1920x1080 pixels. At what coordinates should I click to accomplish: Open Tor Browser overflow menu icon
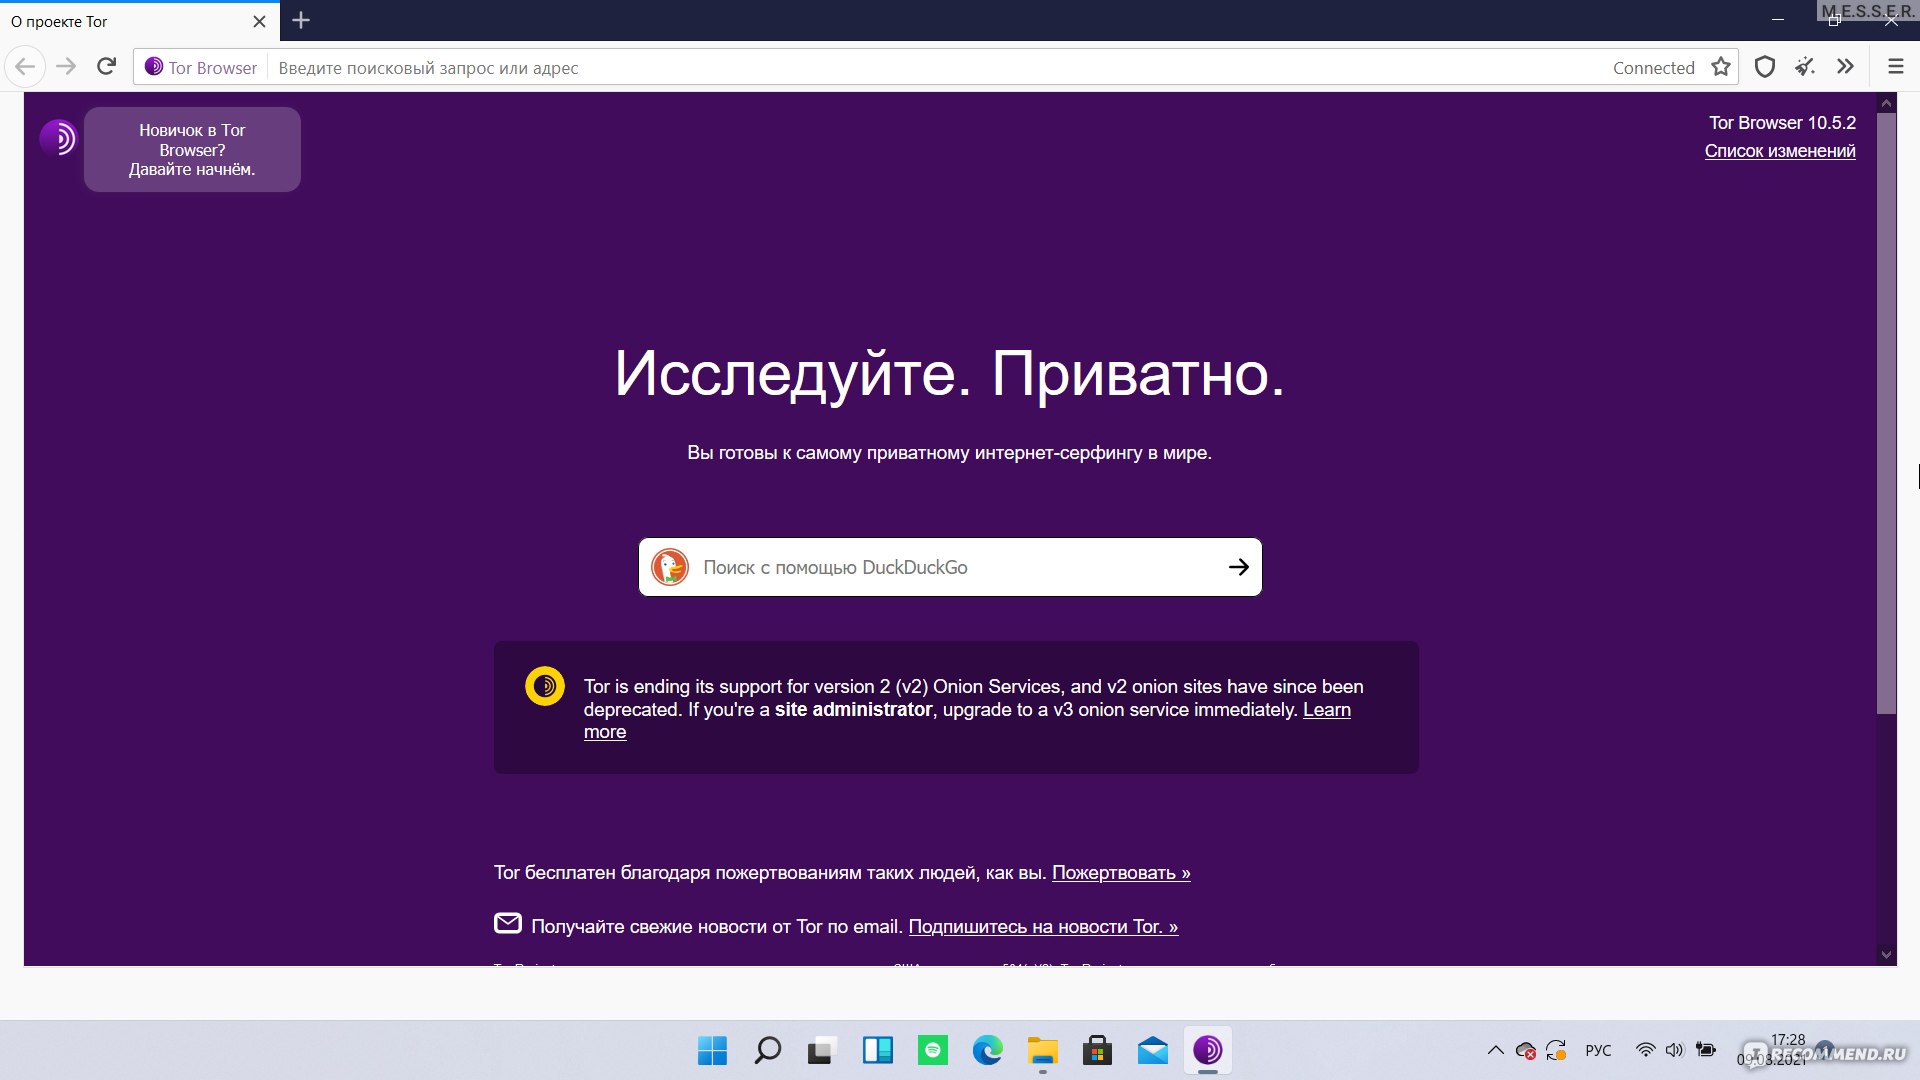pyautogui.click(x=1845, y=67)
